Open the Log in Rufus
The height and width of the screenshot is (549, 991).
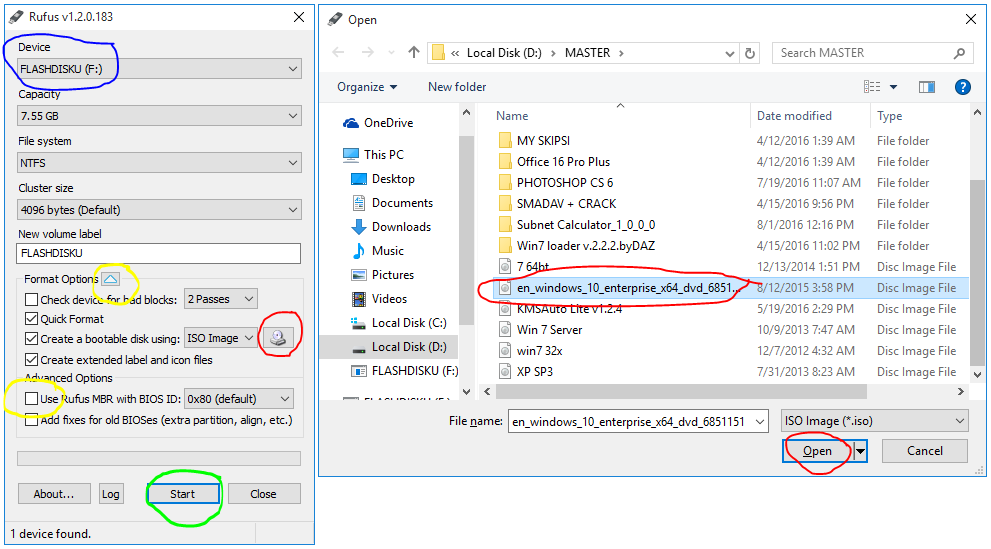111,494
